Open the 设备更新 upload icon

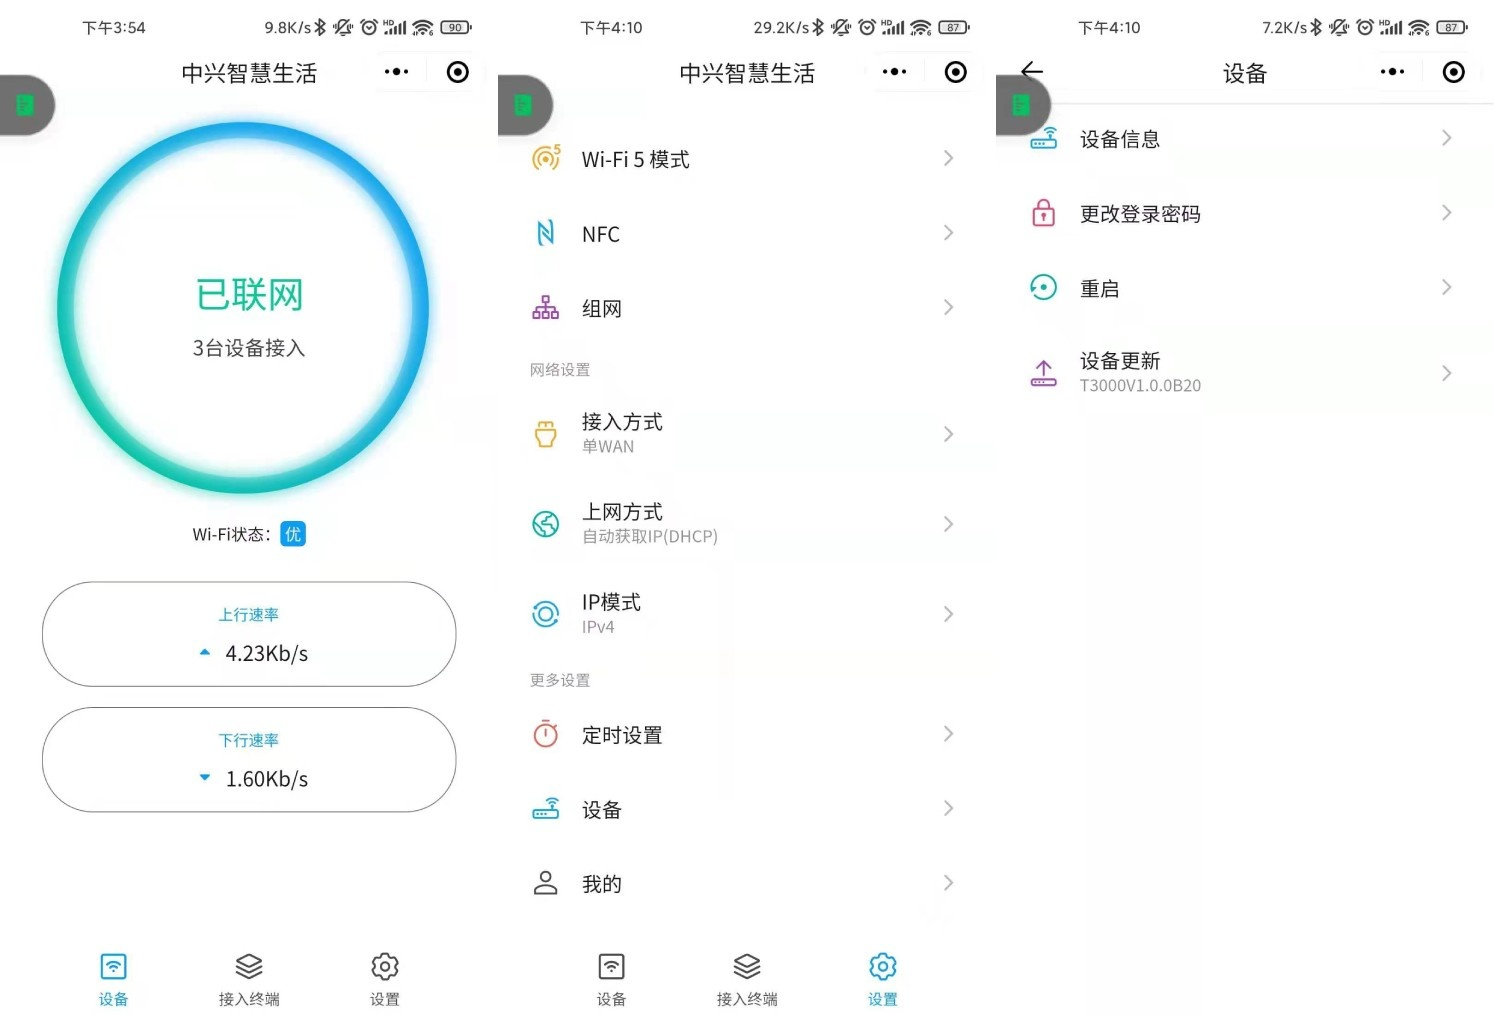[1043, 373]
